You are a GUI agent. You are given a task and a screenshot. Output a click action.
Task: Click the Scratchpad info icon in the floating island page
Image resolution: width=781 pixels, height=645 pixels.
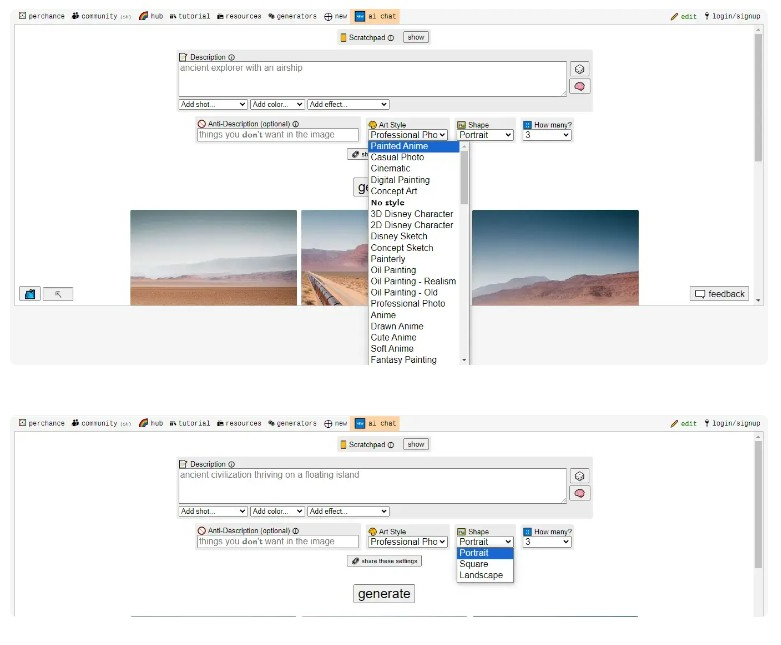tap(391, 445)
